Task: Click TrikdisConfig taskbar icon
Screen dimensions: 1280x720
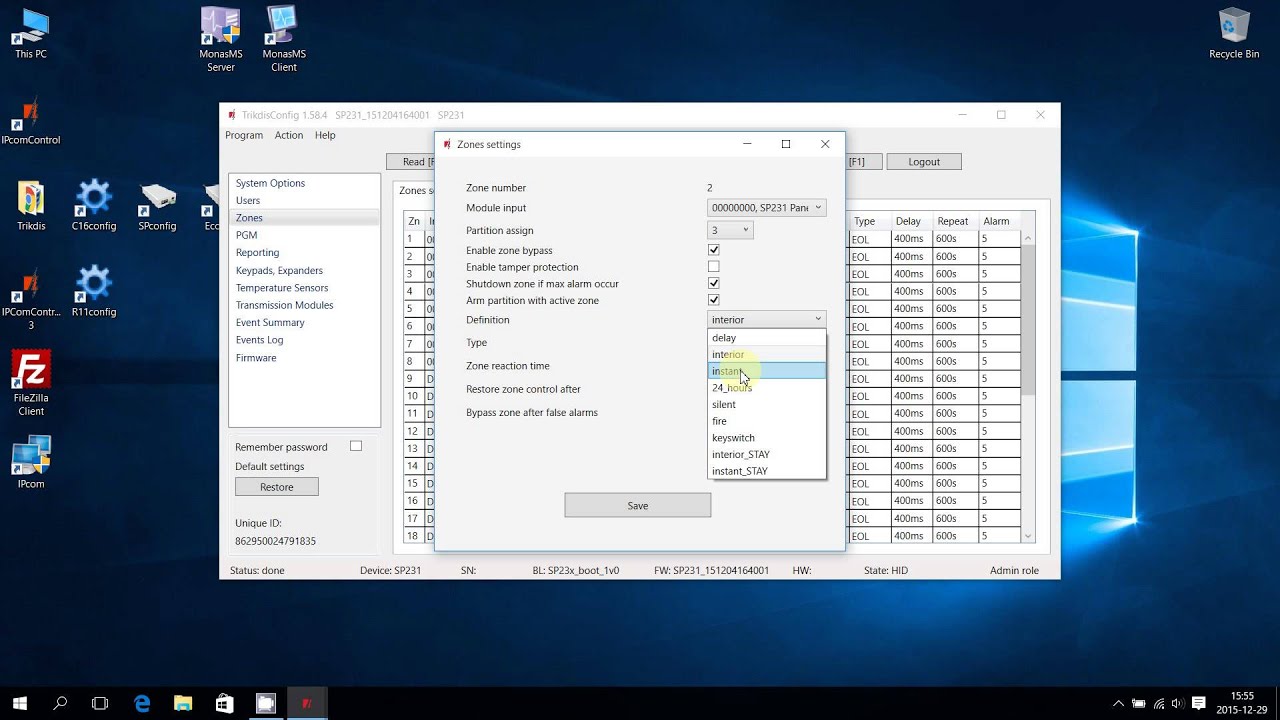Action: pyautogui.click(x=307, y=703)
